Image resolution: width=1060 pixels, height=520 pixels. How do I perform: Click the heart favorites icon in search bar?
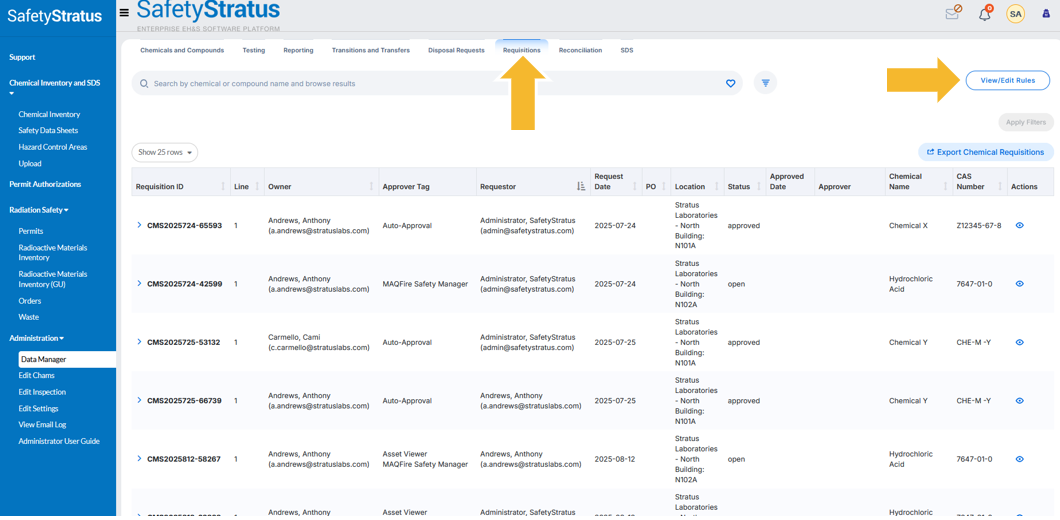[730, 83]
